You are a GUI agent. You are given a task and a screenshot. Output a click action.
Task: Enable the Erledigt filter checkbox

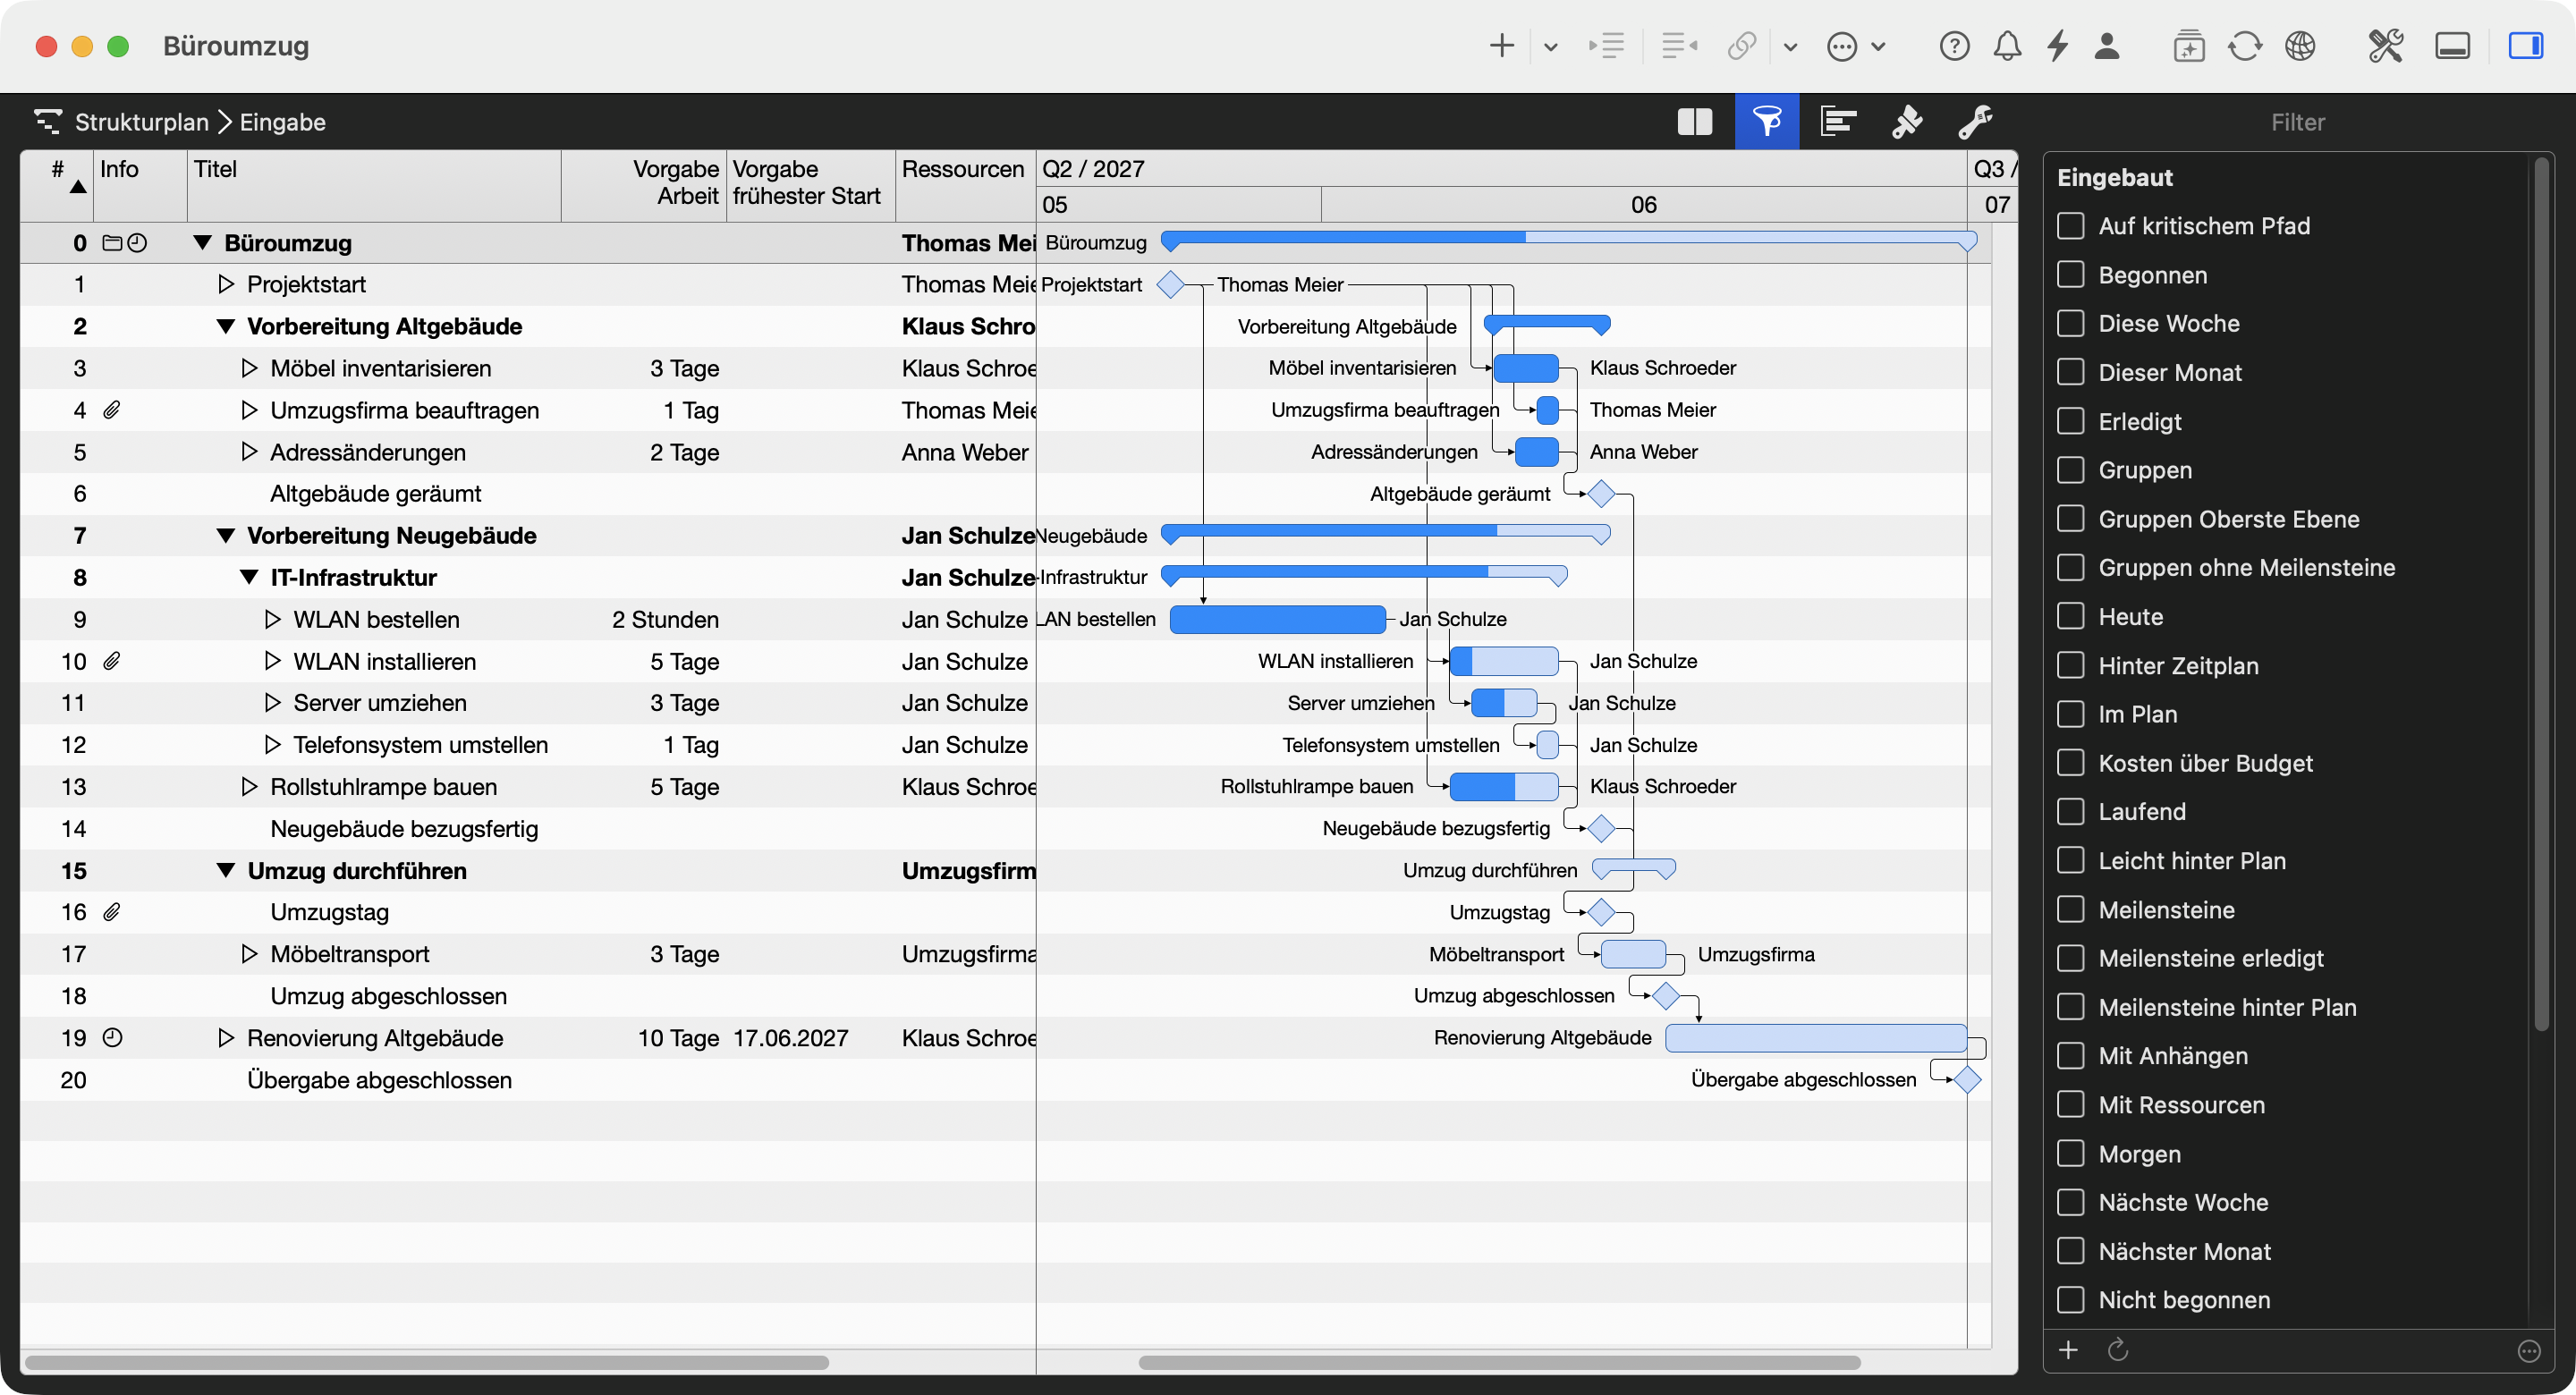pos(2070,421)
